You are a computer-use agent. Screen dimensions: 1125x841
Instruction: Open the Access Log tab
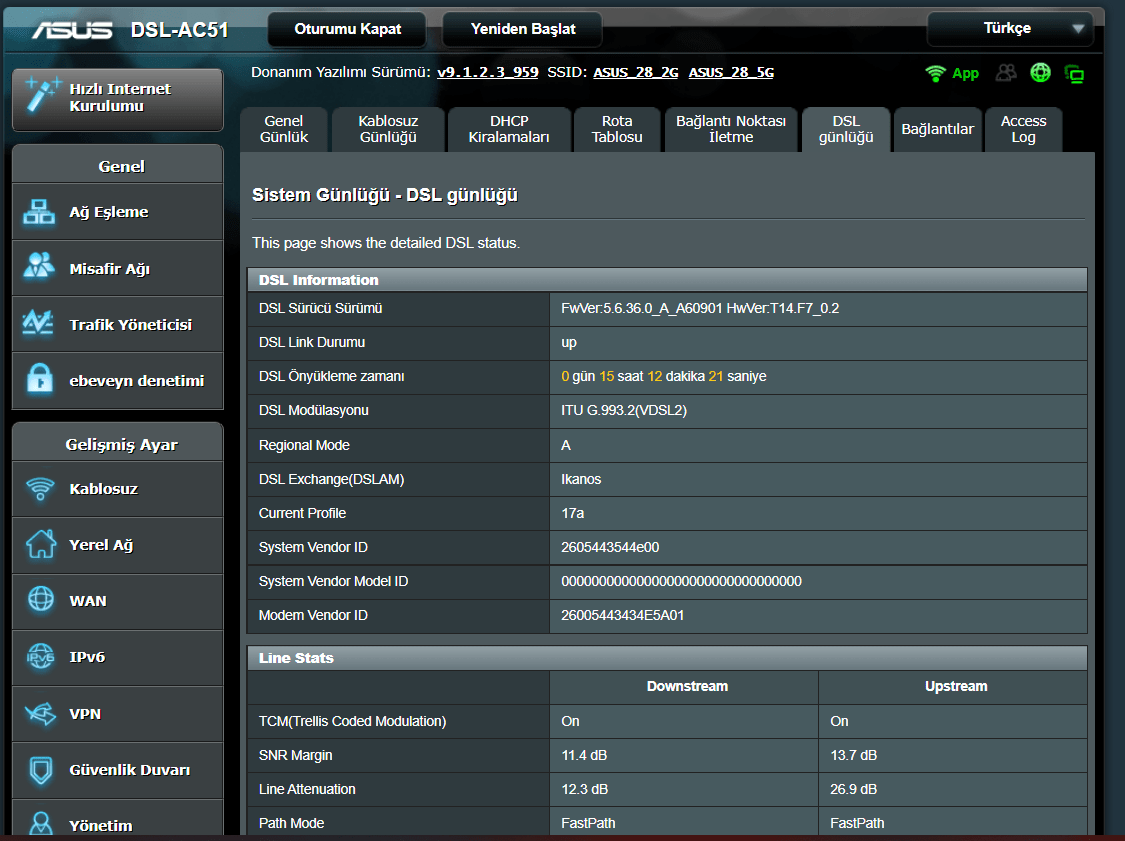(x=1023, y=129)
